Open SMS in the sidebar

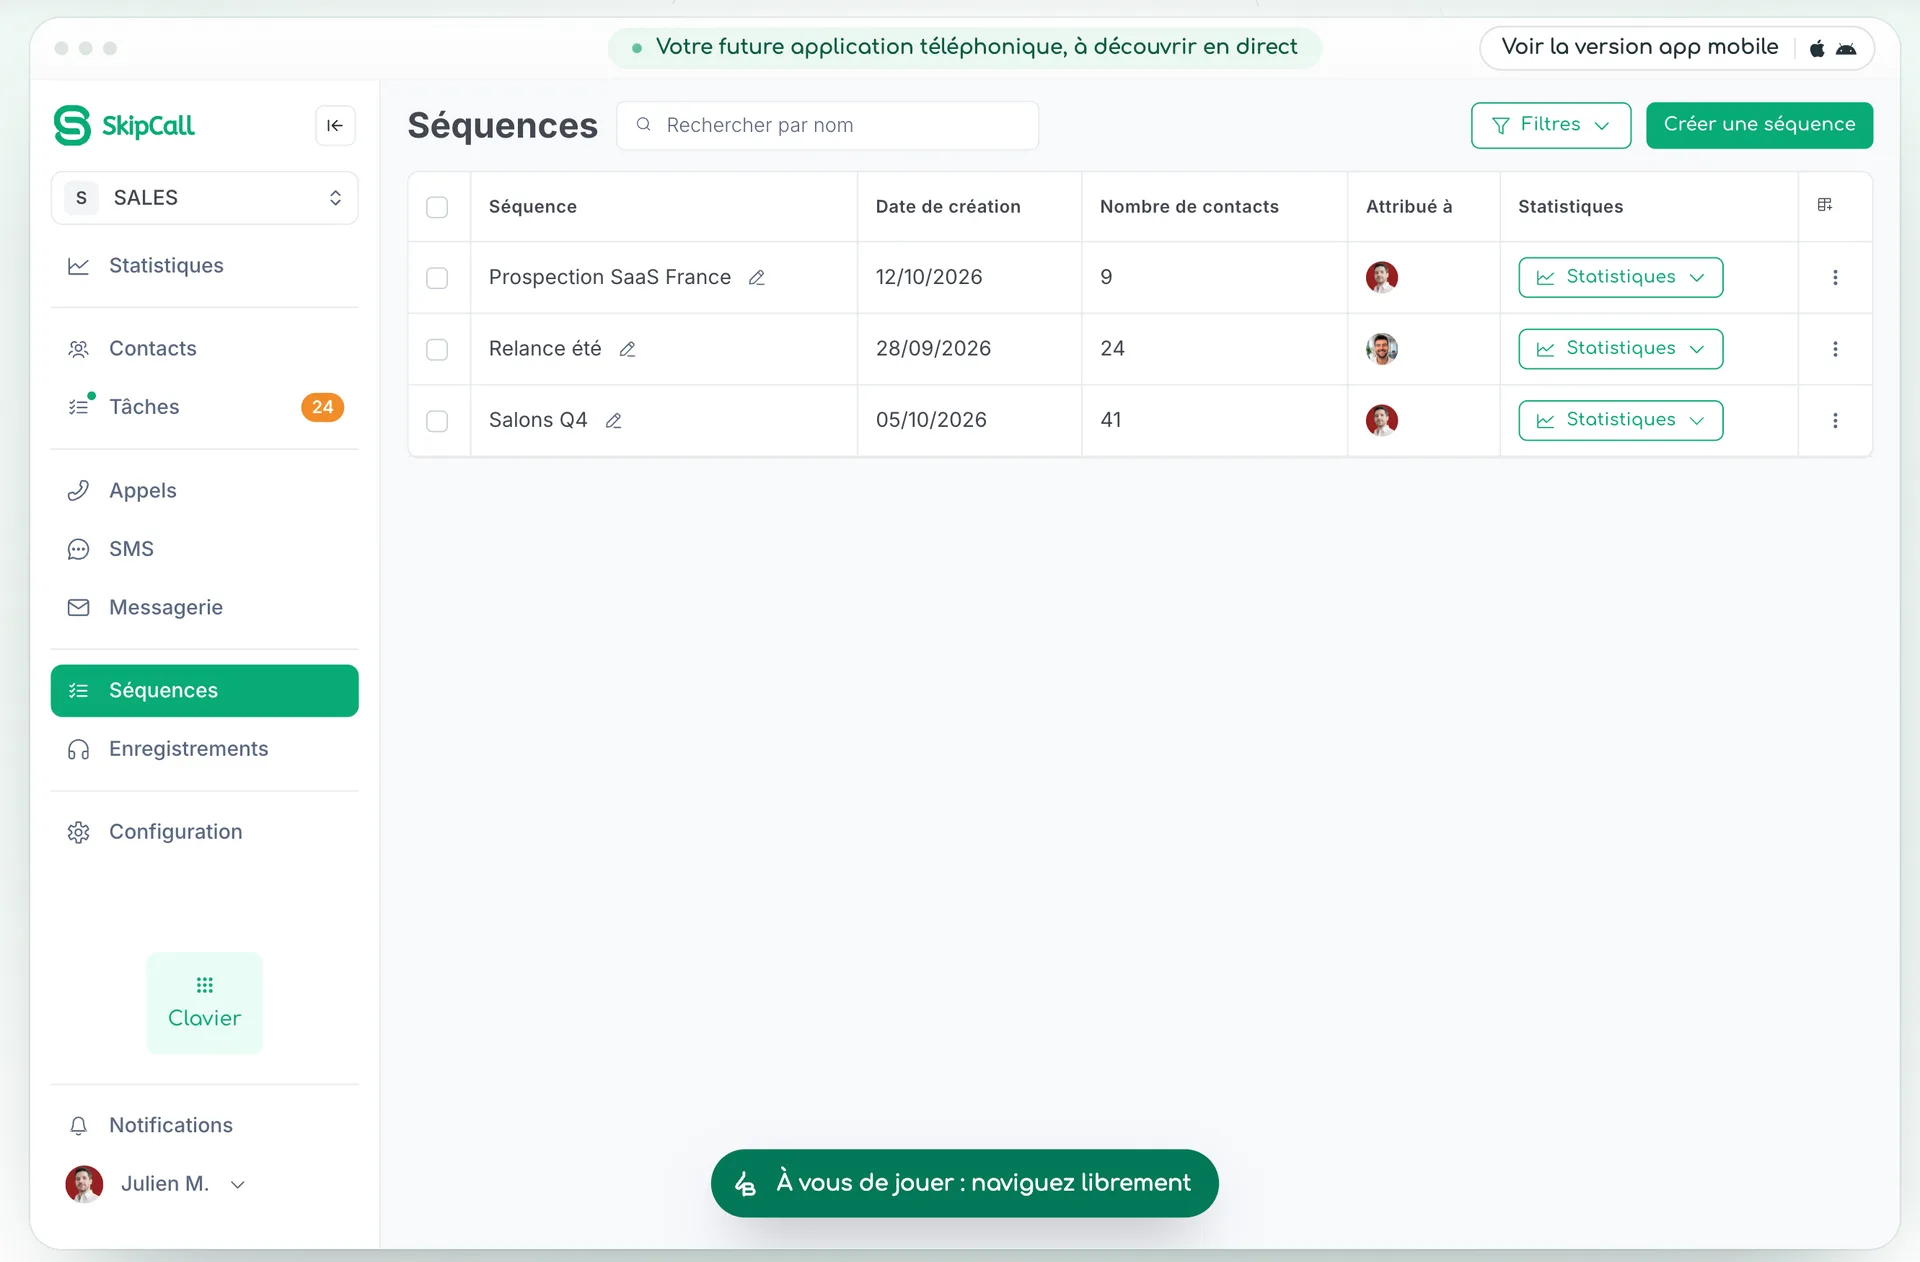pos(204,549)
